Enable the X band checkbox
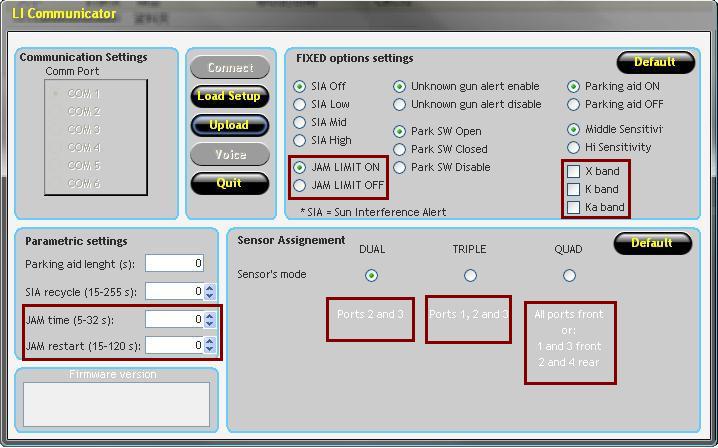The image size is (718, 448). [574, 171]
